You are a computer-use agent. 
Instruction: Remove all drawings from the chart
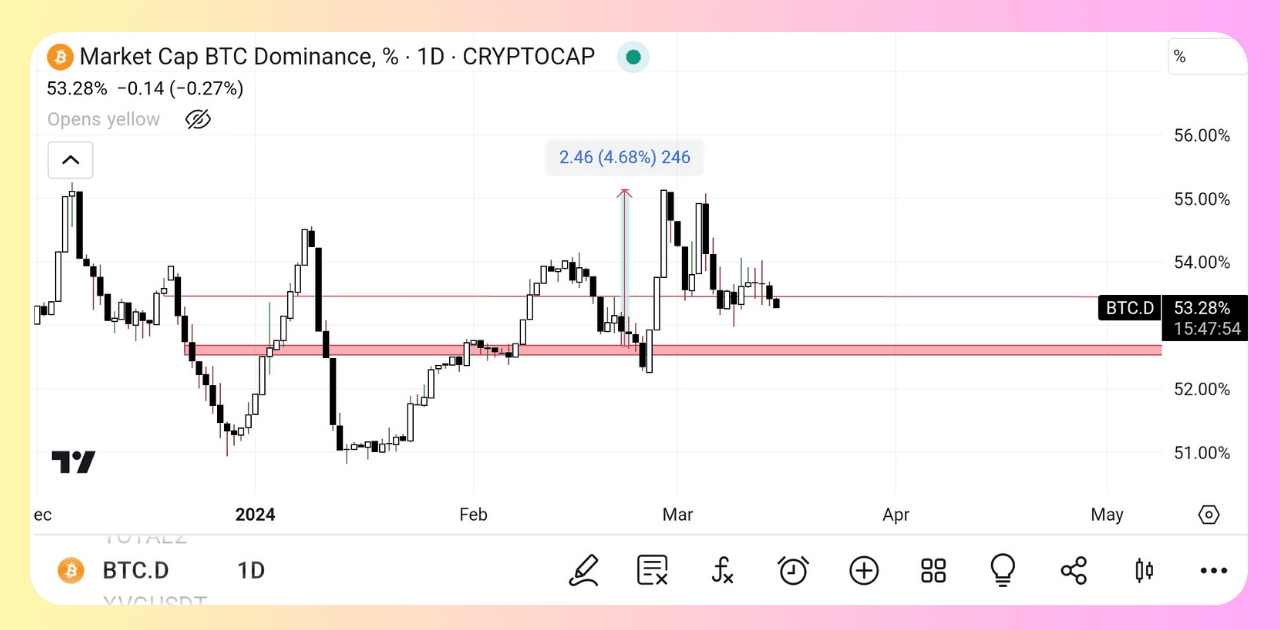pos(652,570)
